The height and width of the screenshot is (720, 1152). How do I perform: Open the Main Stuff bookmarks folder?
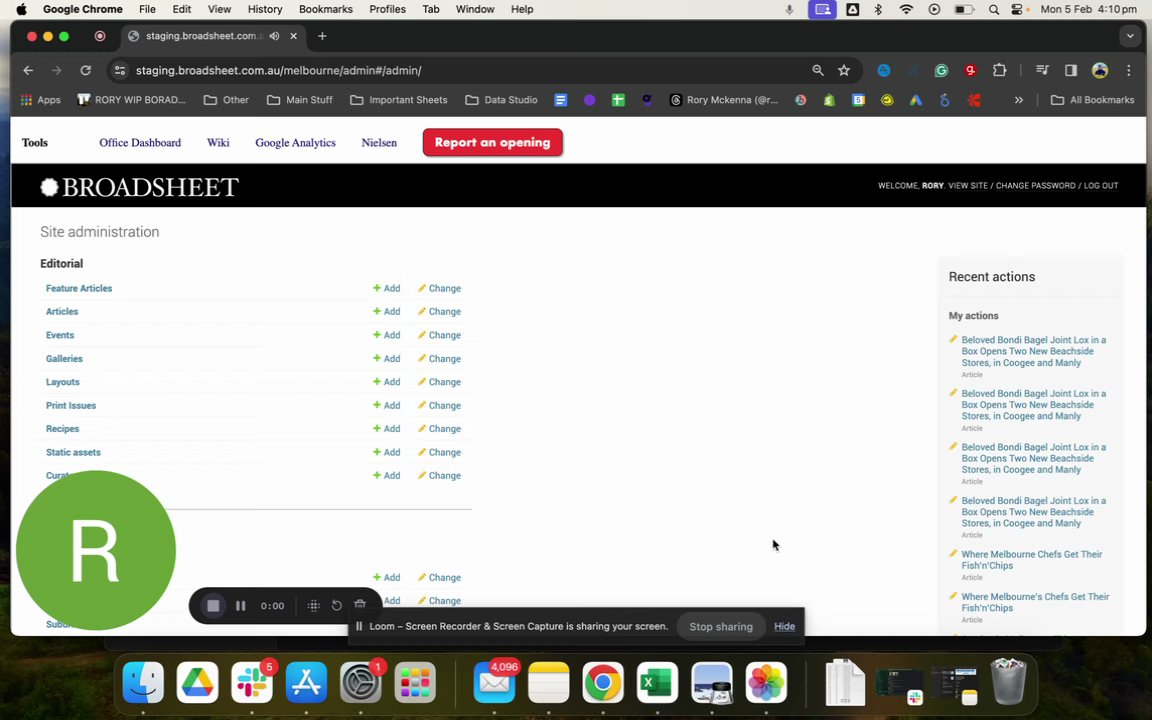(x=300, y=100)
